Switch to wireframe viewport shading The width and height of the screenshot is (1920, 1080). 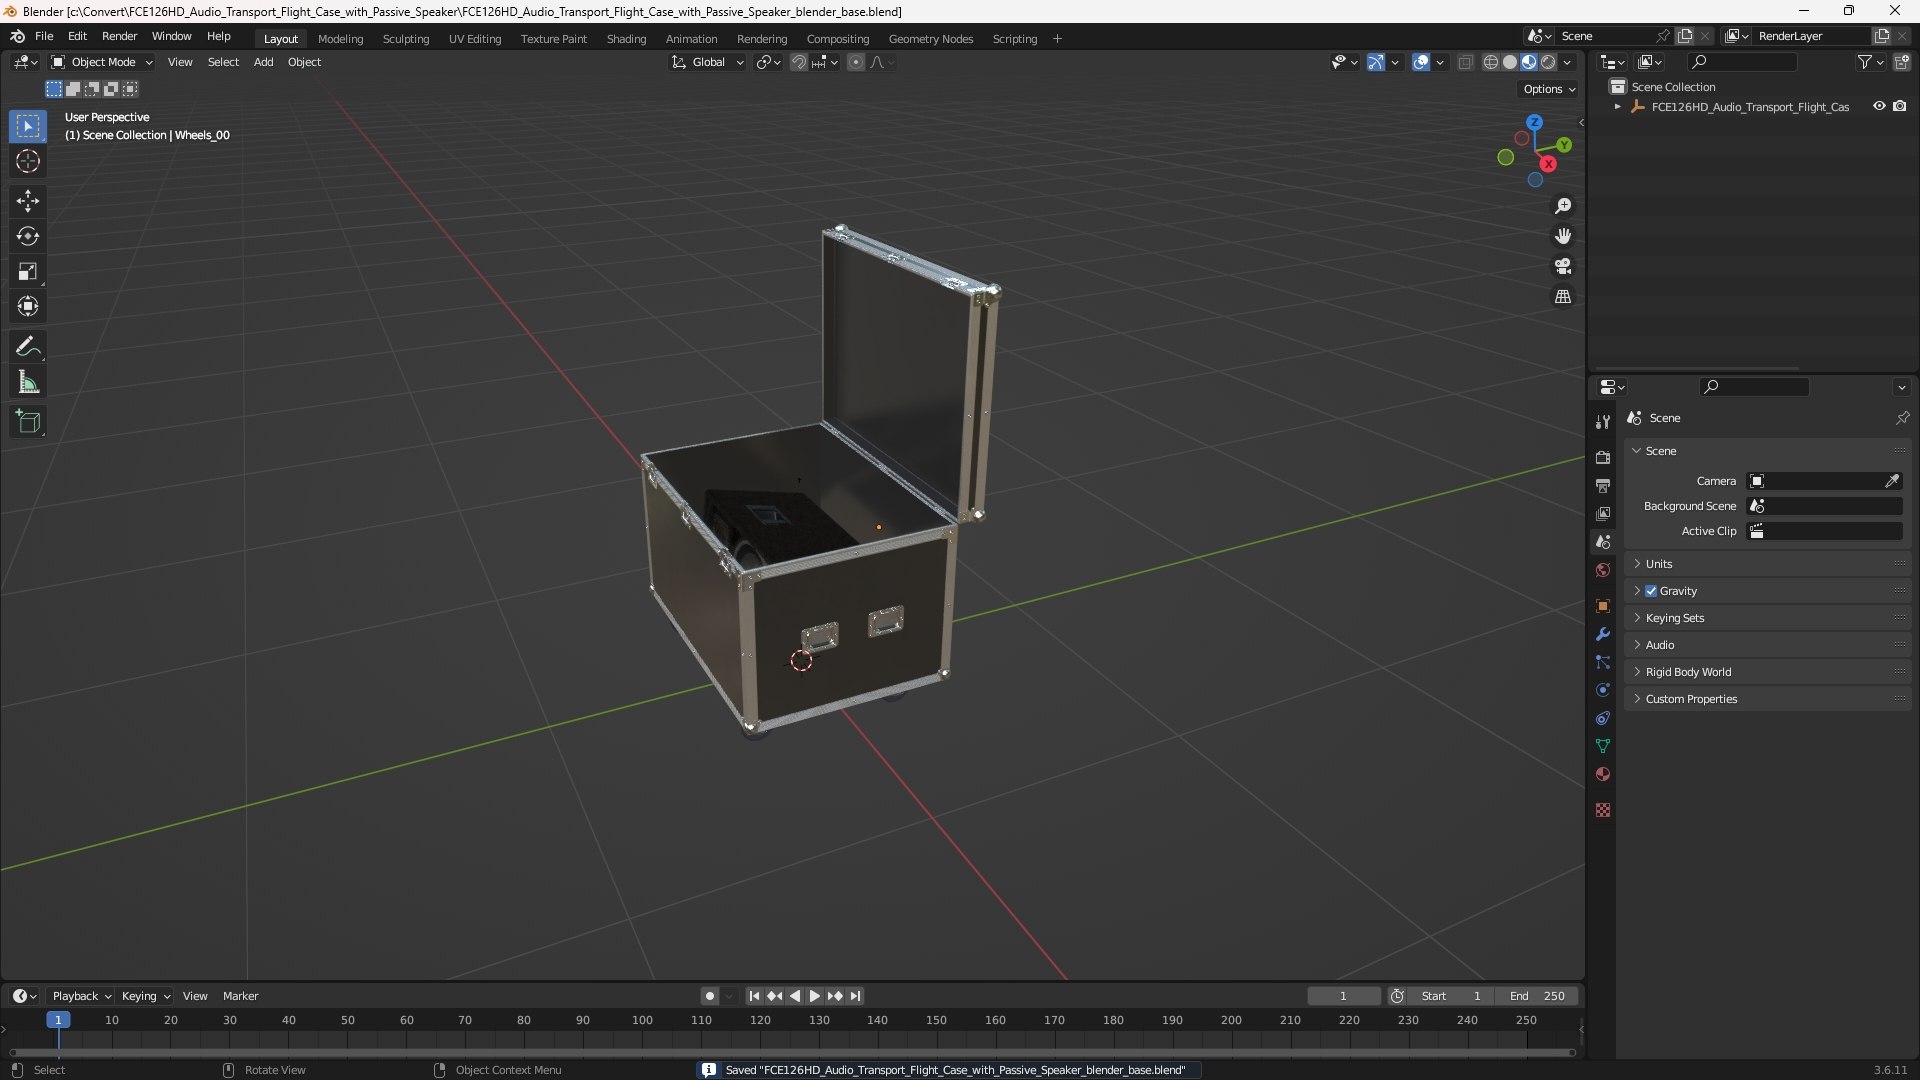[1491, 62]
